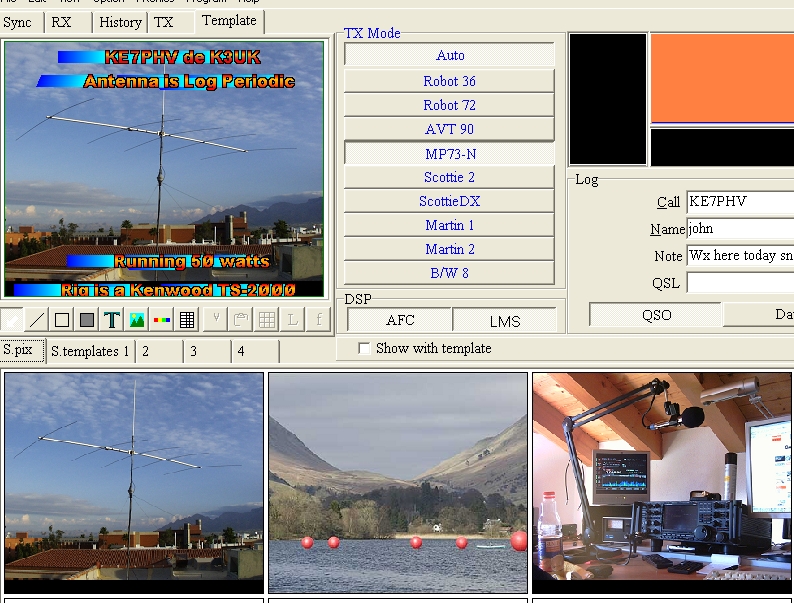This screenshot has width=794, height=603.
Task: Click the black grid table icon
Action: 187,320
